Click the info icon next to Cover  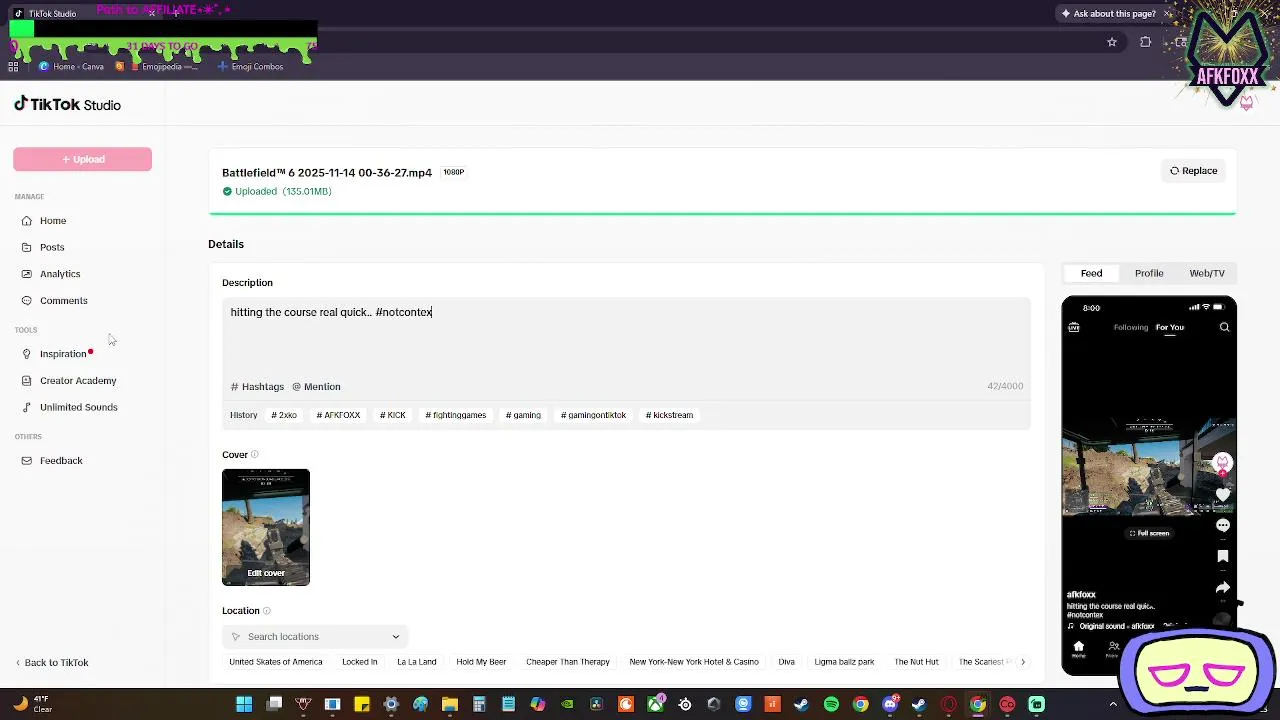pyautogui.click(x=255, y=454)
